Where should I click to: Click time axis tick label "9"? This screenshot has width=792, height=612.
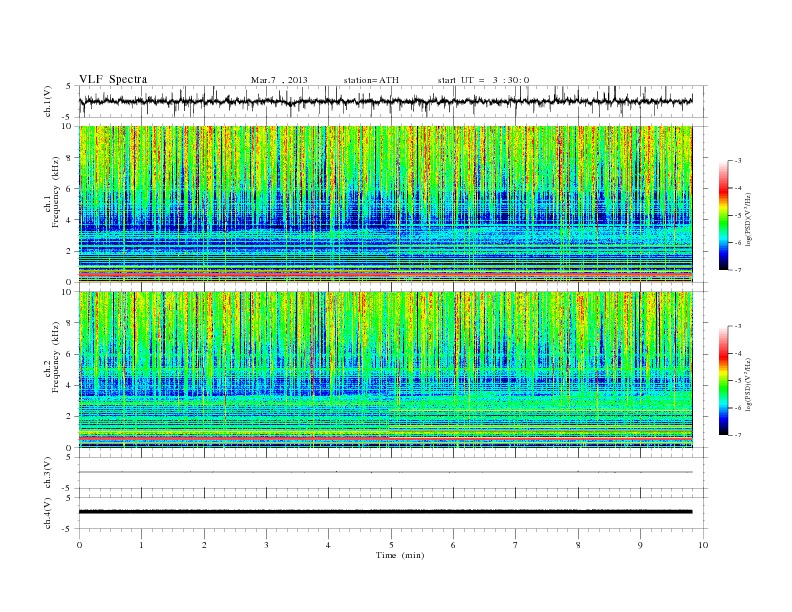point(640,545)
